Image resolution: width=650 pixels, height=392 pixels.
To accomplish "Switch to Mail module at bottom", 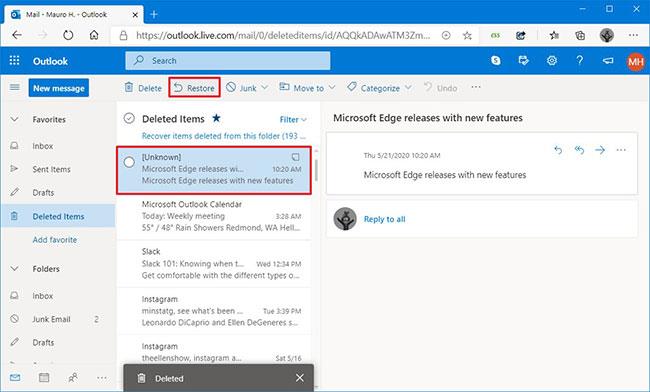I will coord(15,377).
